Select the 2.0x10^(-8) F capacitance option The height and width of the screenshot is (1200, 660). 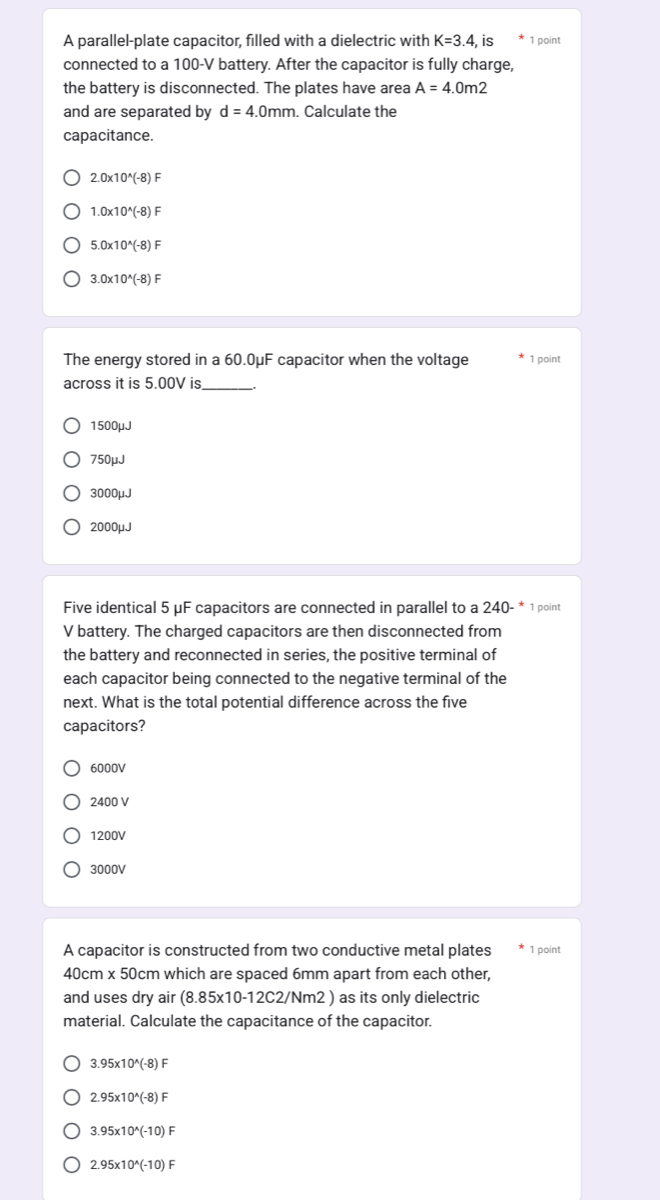(x=72, y=178)
